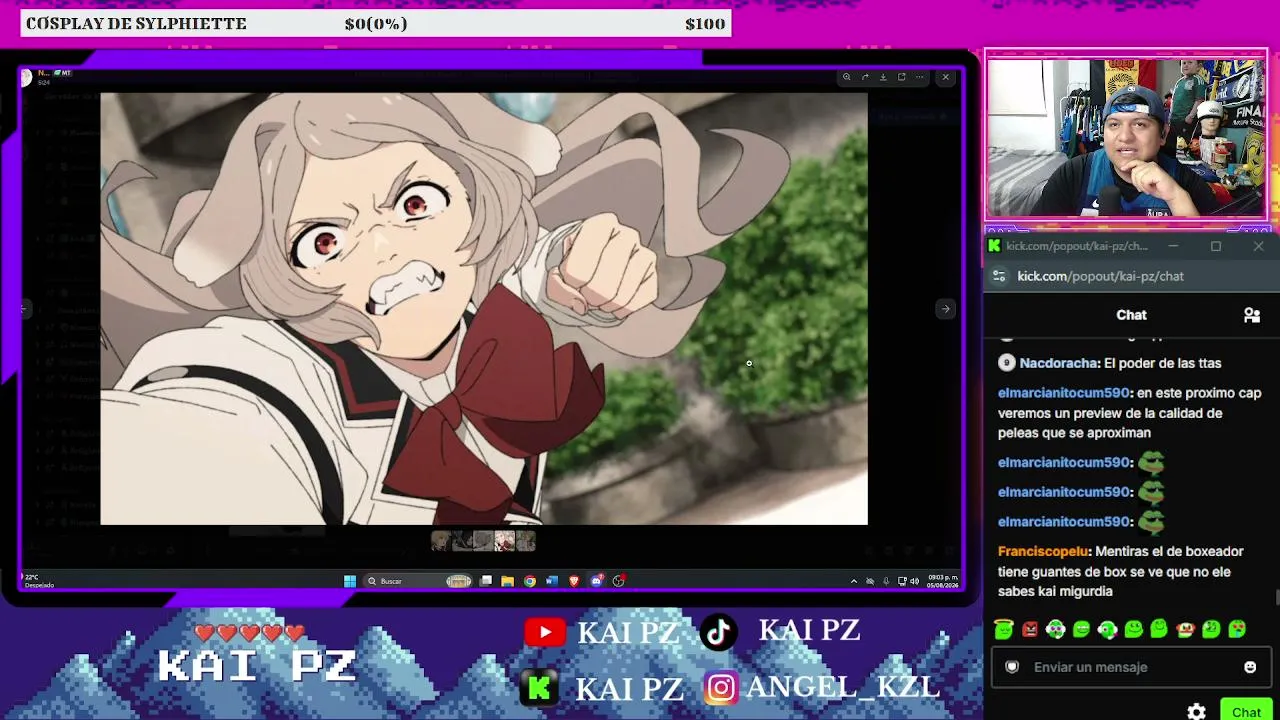Screen dimensions: 1280x720
Task: Insert the fifth quick emote with headset
Action: [1107, 629]
